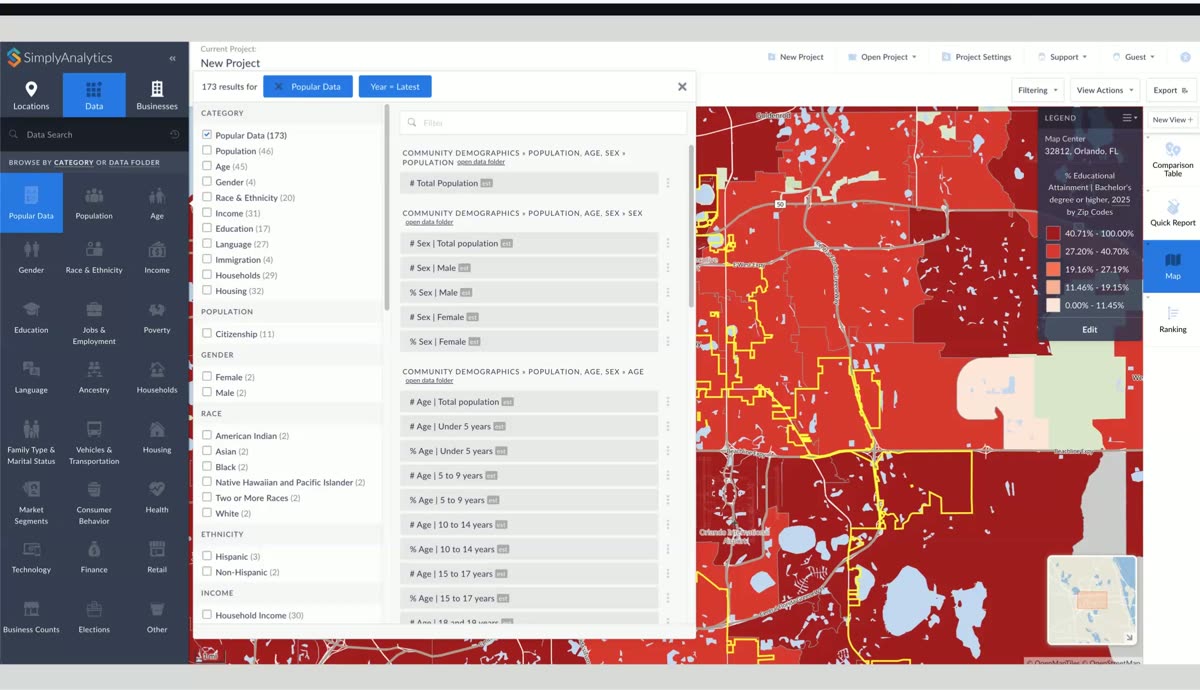Image resolution: width=1200 pixels, height=690 pixels.
Task: Open the Filtering dropdown
Action: [1037, 90]
